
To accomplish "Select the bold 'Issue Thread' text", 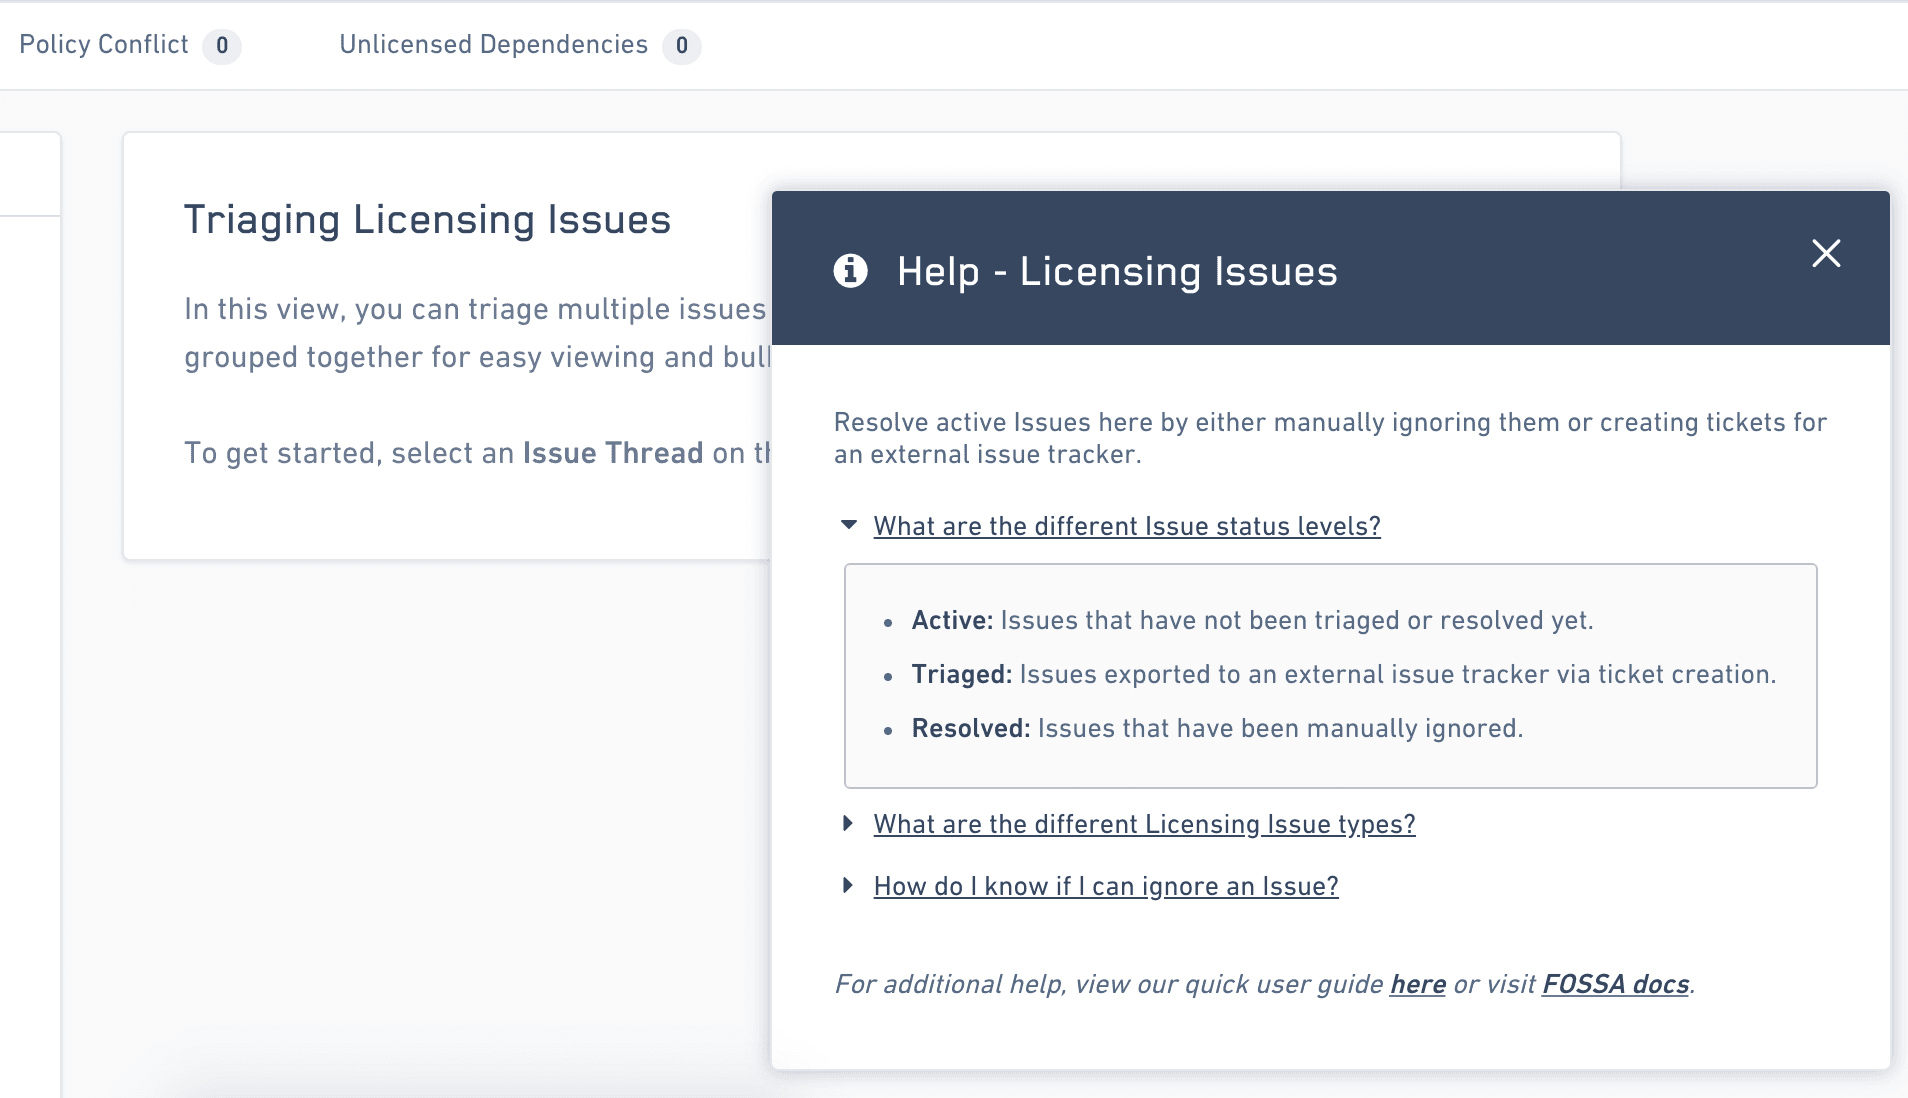I will tap(612, 453).
